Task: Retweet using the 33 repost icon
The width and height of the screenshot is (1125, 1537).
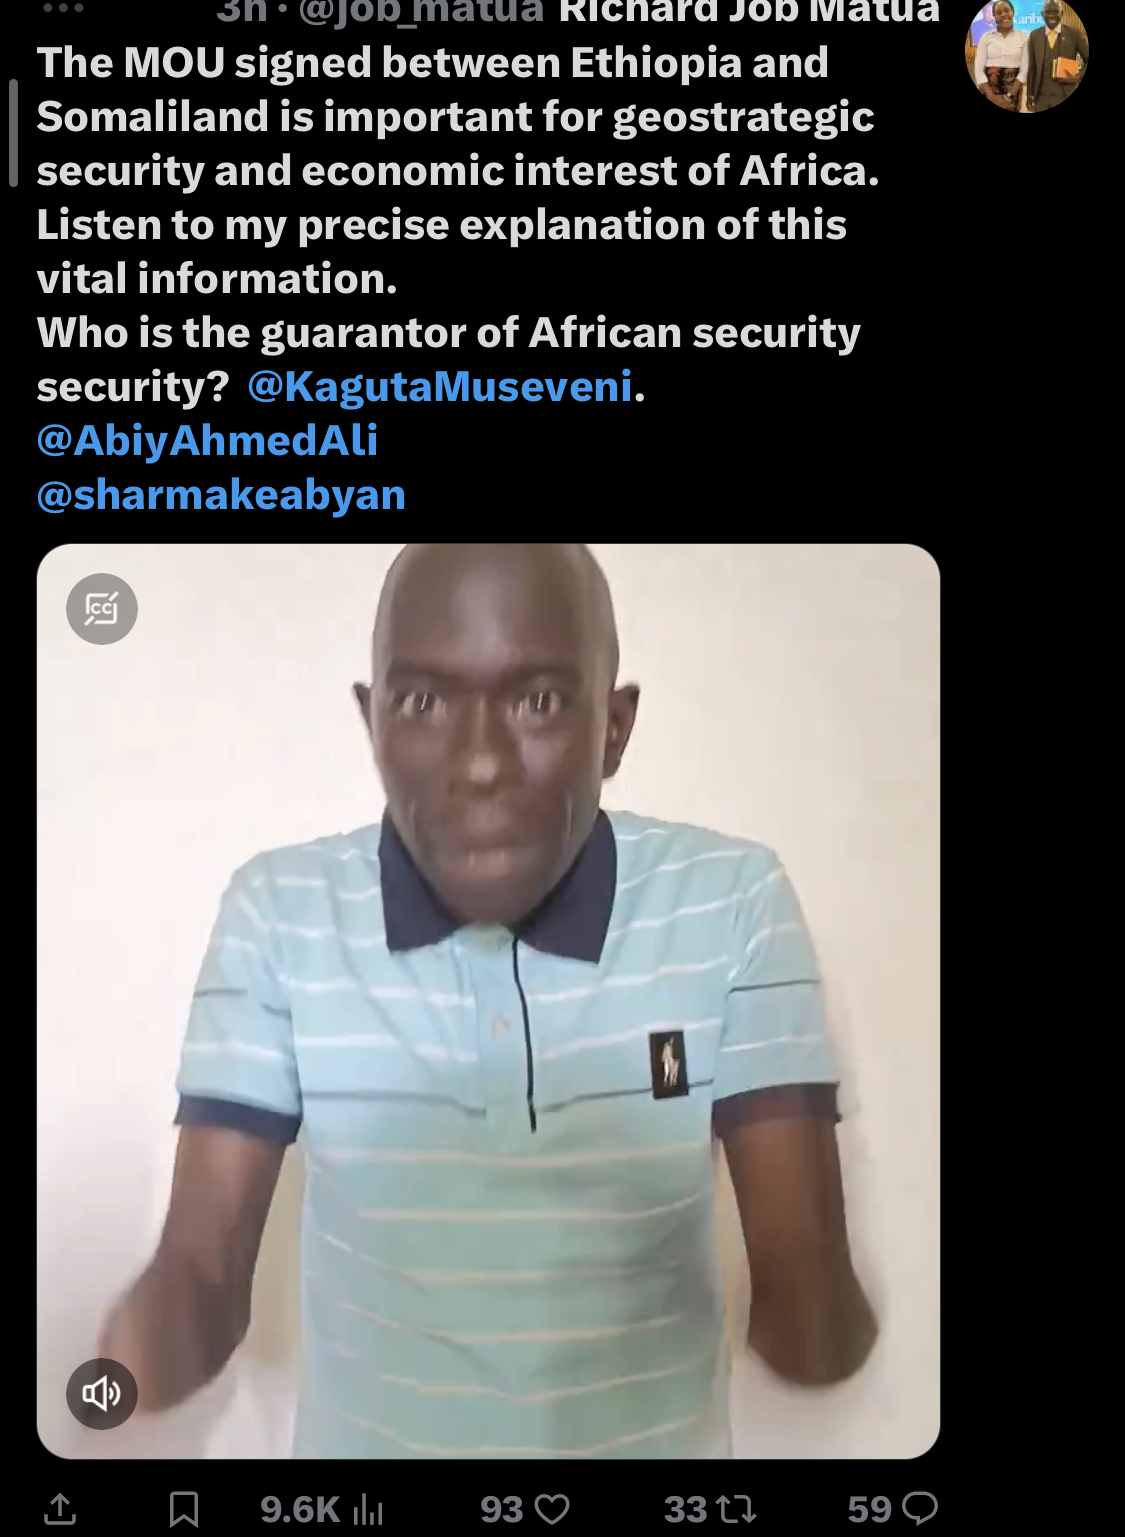Action: pyautogui.click(x=737, y=1509)
